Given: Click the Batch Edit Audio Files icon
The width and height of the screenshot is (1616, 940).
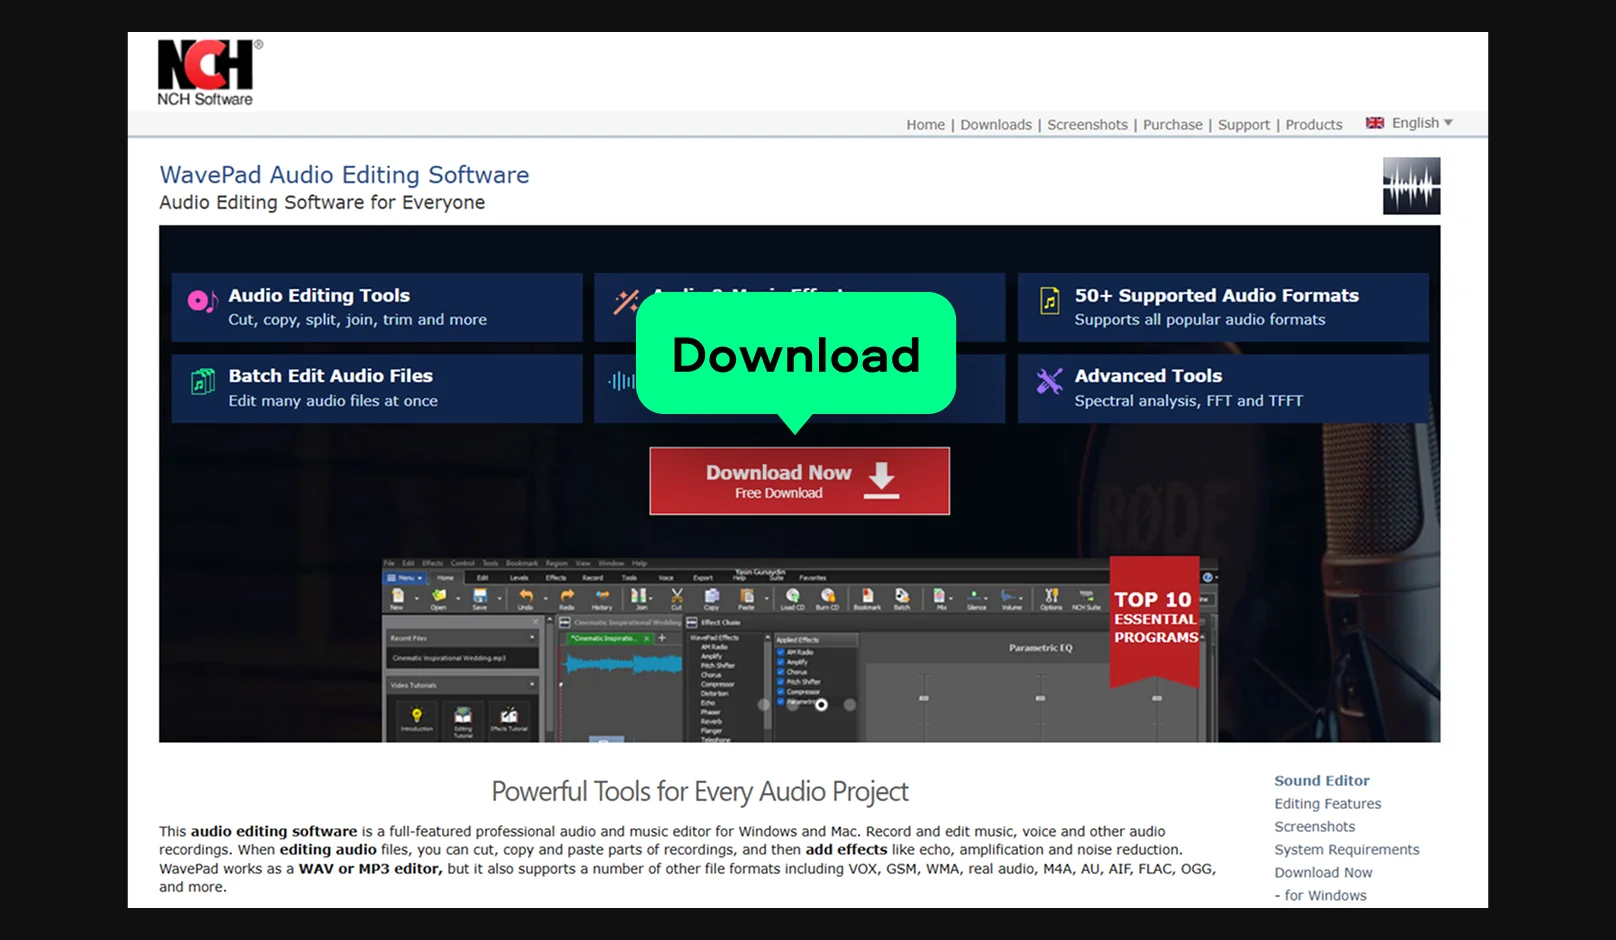Looking at the screenshot, I should coord(203,382).
